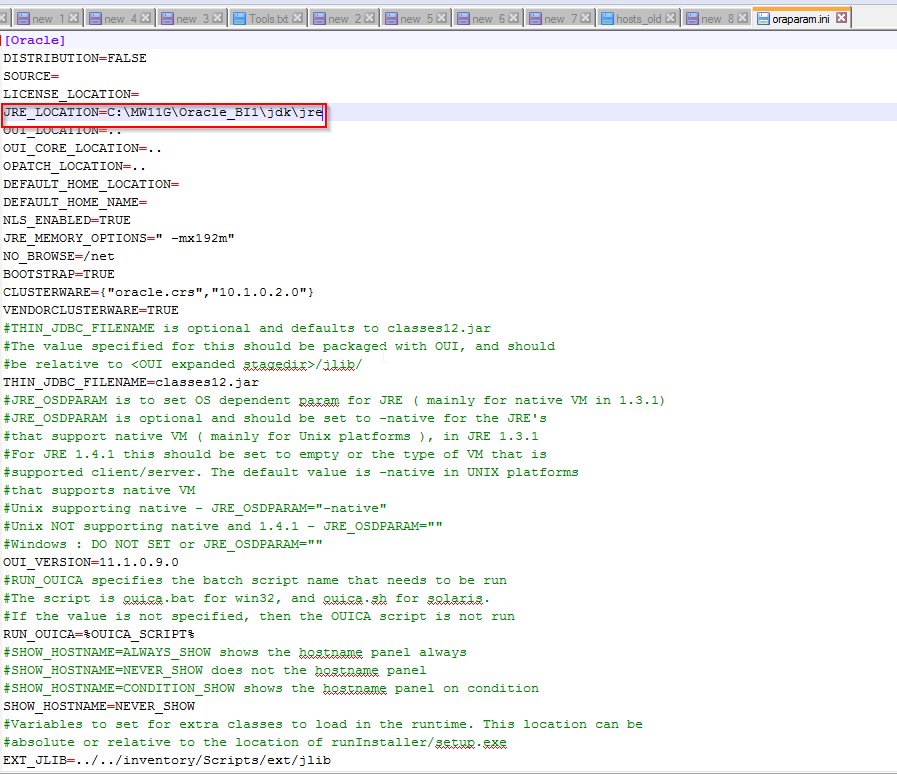This screenshot has height=774, width=897.
Task: Click the '#SHOW_HOSTNAME=CONDITION_SHOW' comment line
Action: click(x=271, y=688)
